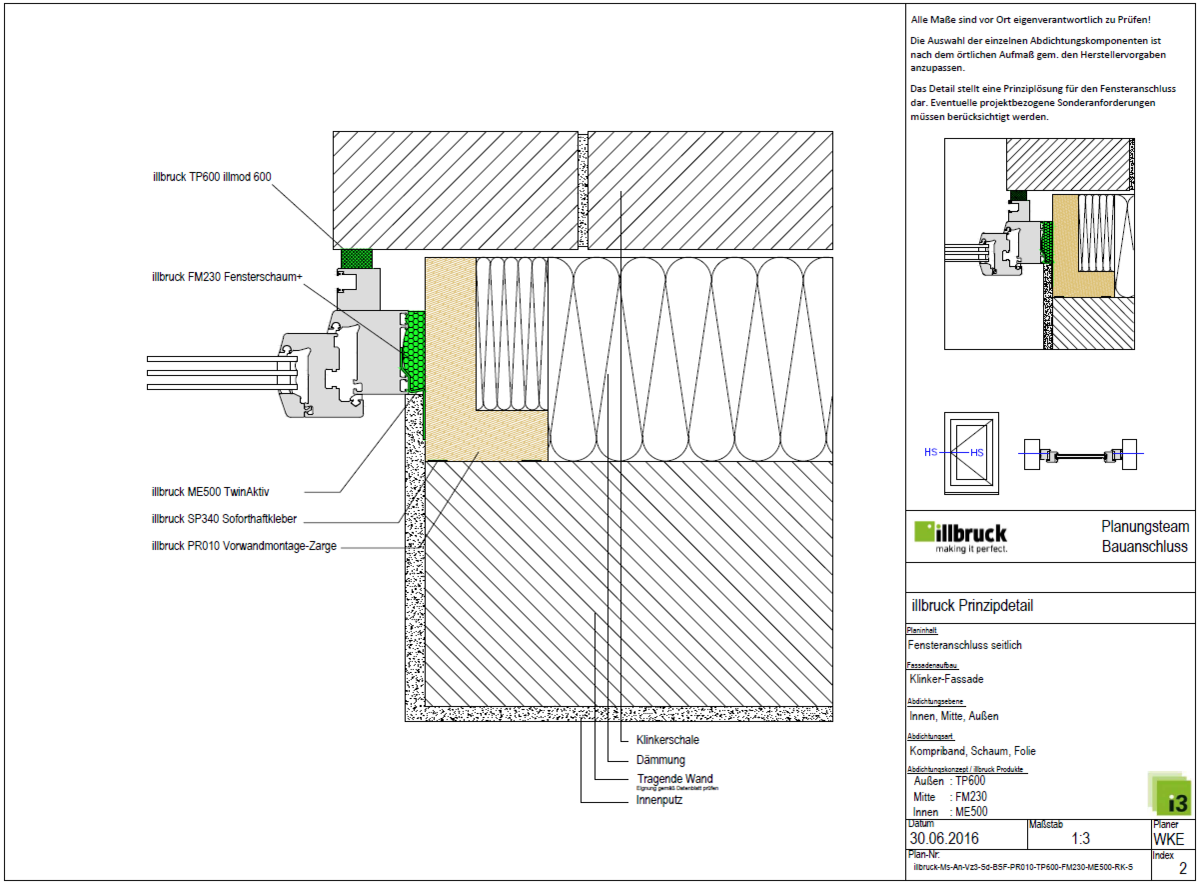Click the green FM230 honeycomb foam joint
The height and width of the screenshot is (885, 1200).
pyautogui.click(x=415, y=350)
